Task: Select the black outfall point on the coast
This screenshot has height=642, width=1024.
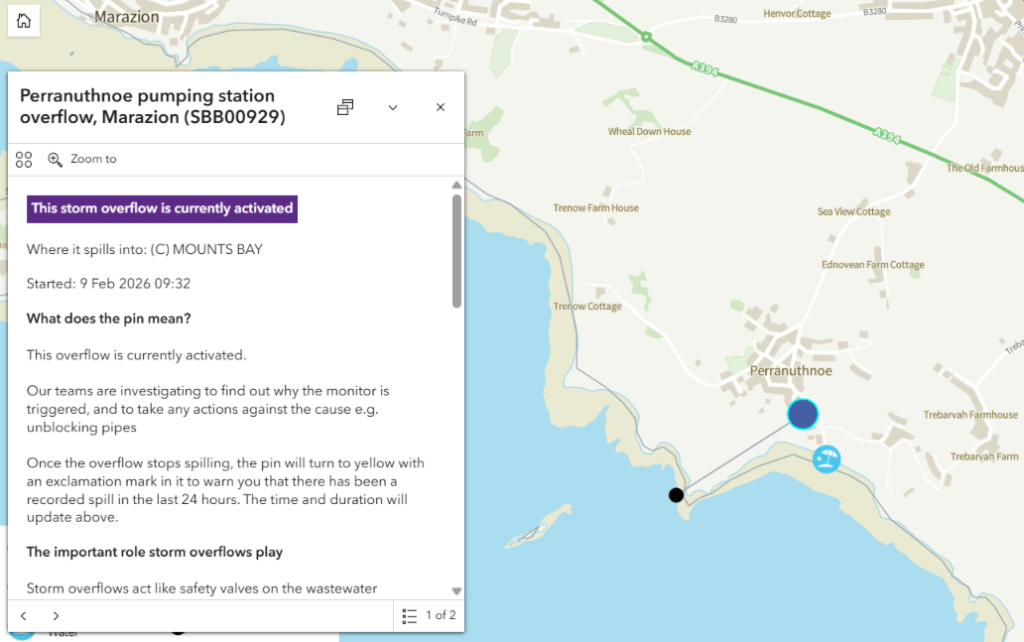Action: pyautogui.click(x=676, y=495)
